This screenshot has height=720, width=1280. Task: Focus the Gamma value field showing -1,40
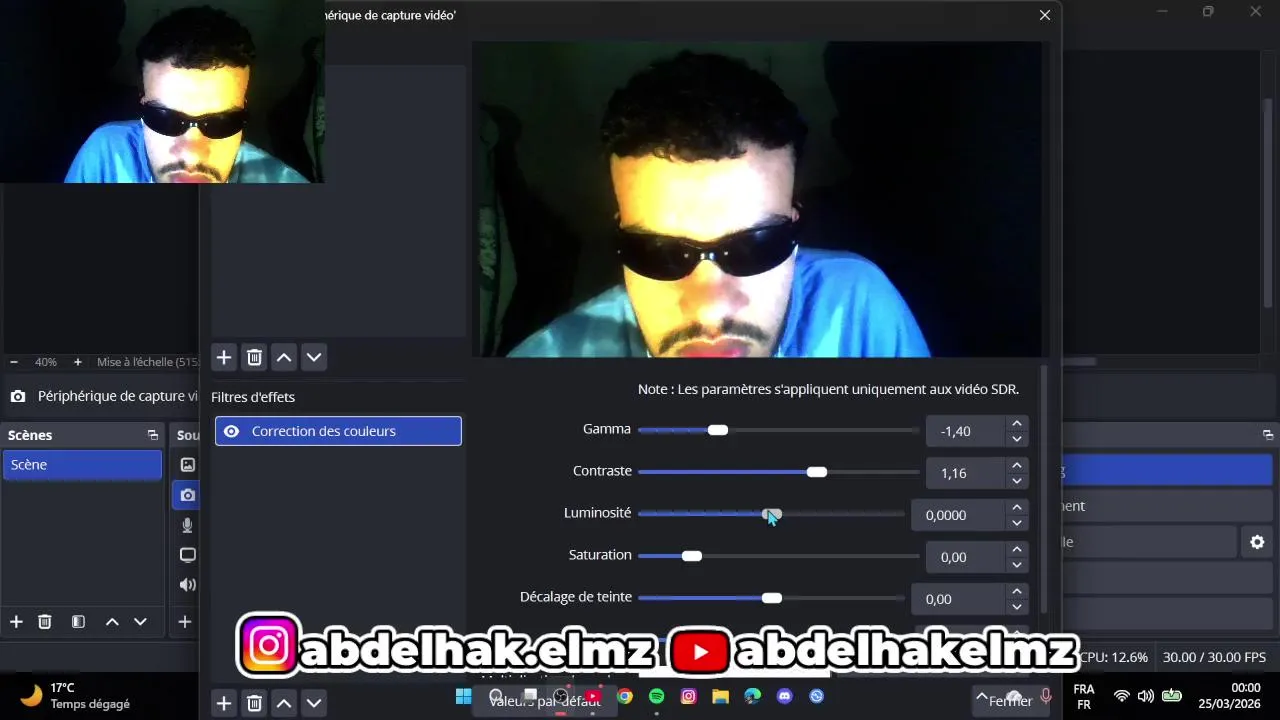966,431
